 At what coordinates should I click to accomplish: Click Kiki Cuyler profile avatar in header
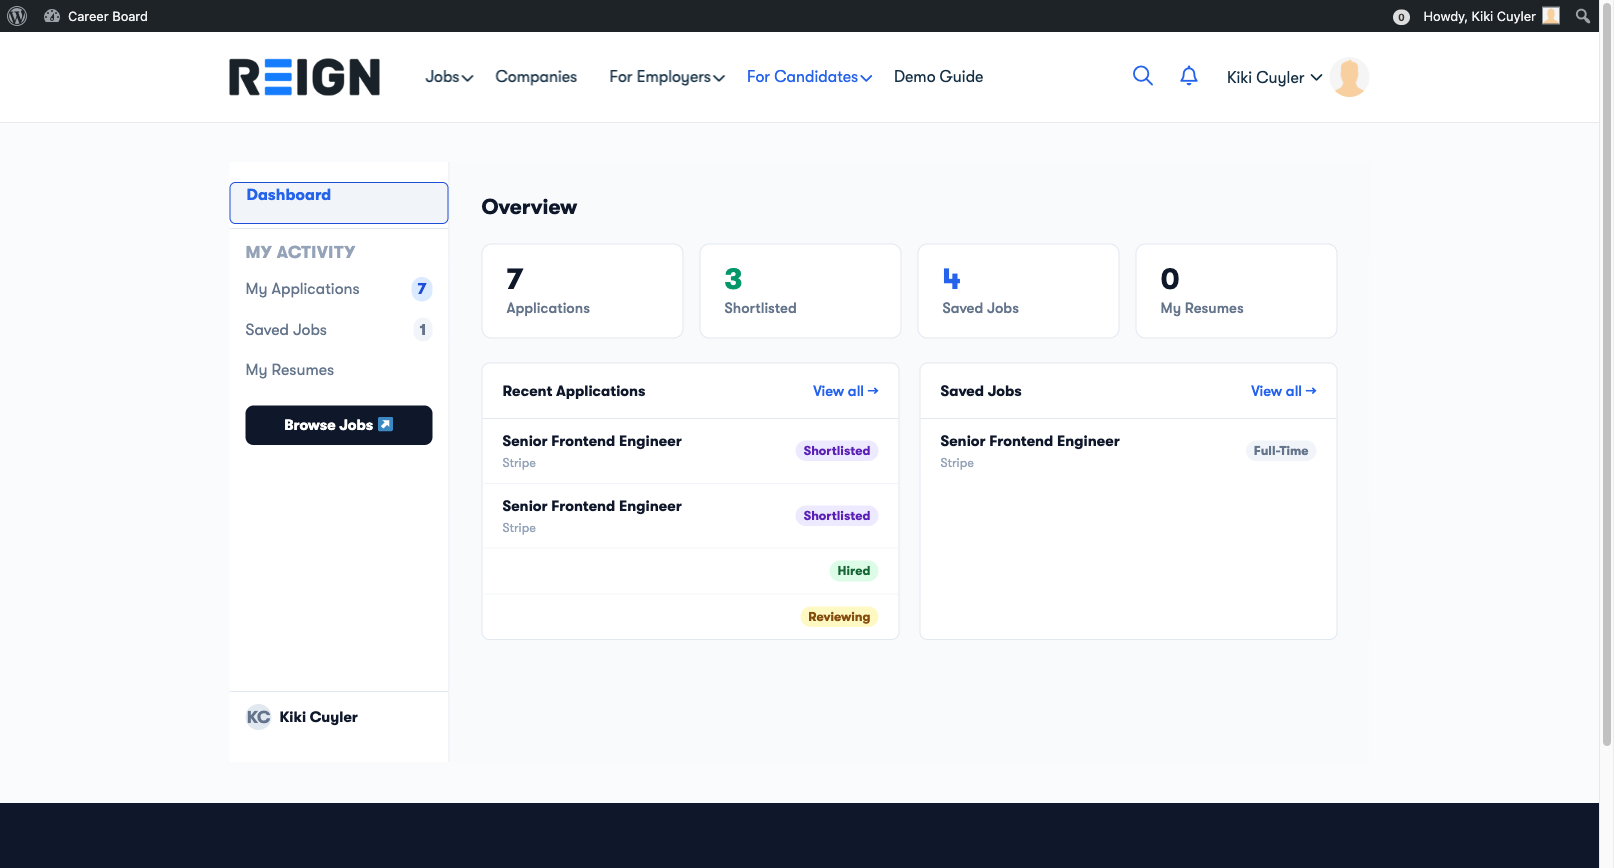click(1349, 77)
